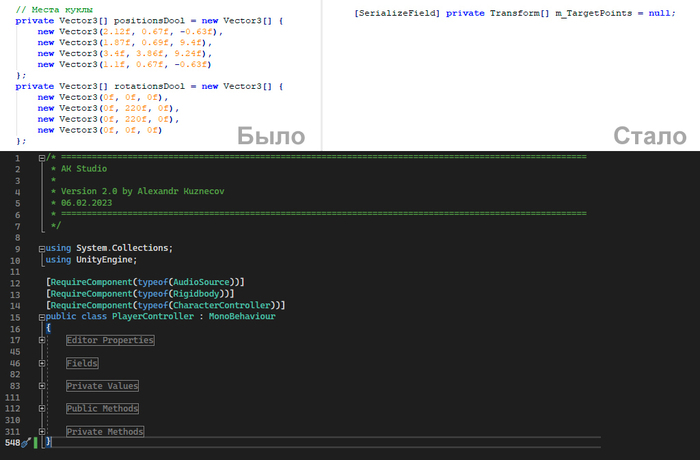Expand the Private Values region
The height and width of the screenshot is (460, 700).
[x=42, y=386]
